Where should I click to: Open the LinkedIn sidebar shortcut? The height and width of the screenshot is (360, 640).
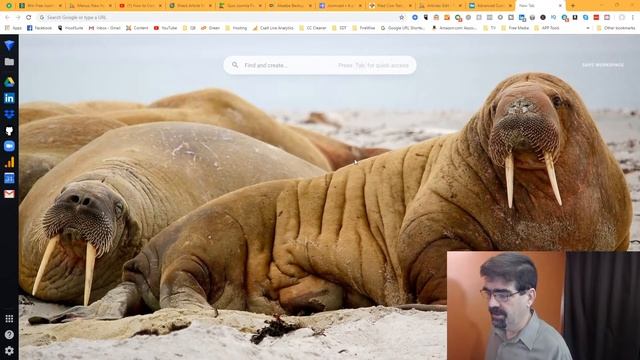[9, 98]
